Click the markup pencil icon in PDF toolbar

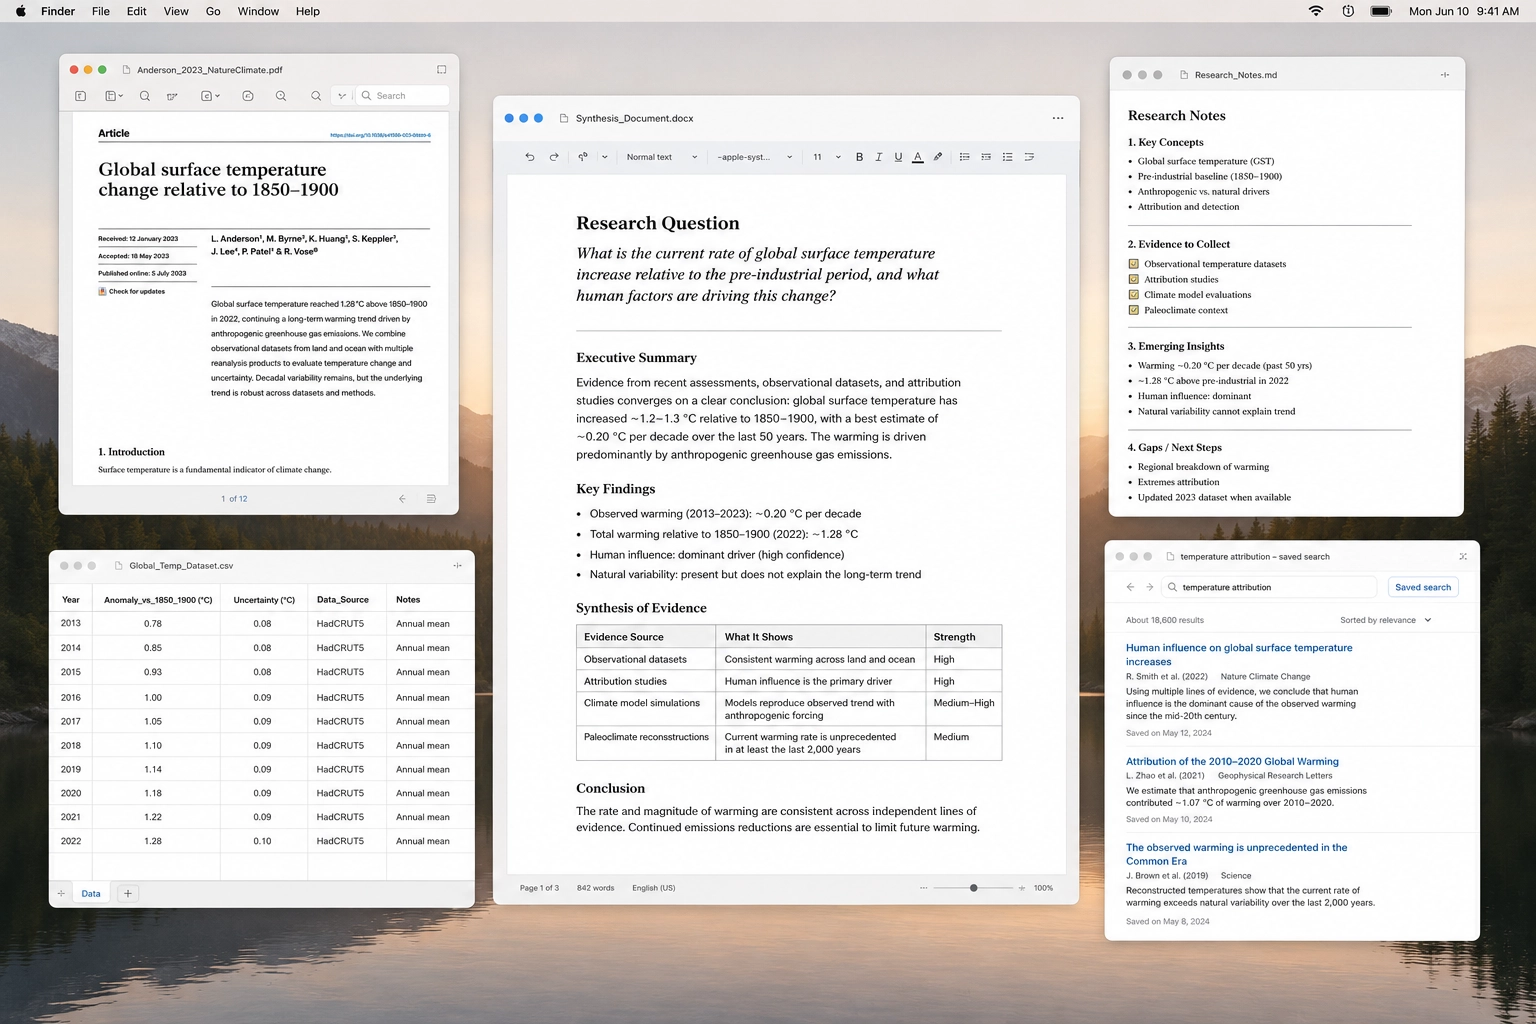[x=172, y=96]
